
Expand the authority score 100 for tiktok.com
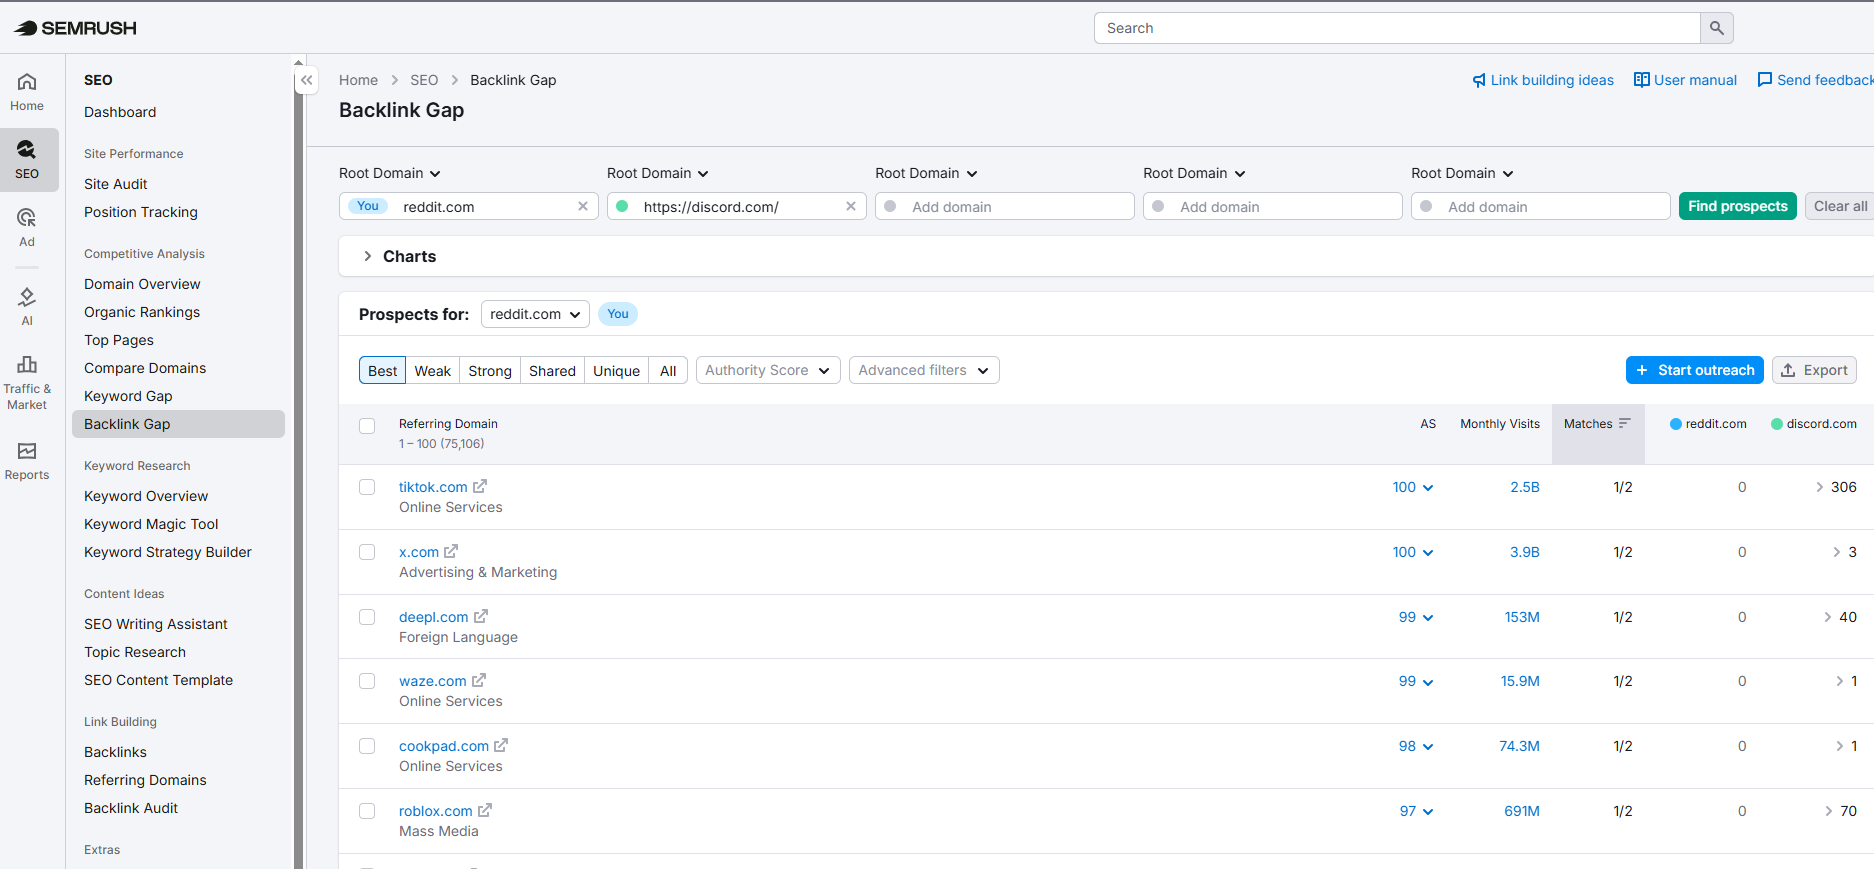coord(1413,487)
